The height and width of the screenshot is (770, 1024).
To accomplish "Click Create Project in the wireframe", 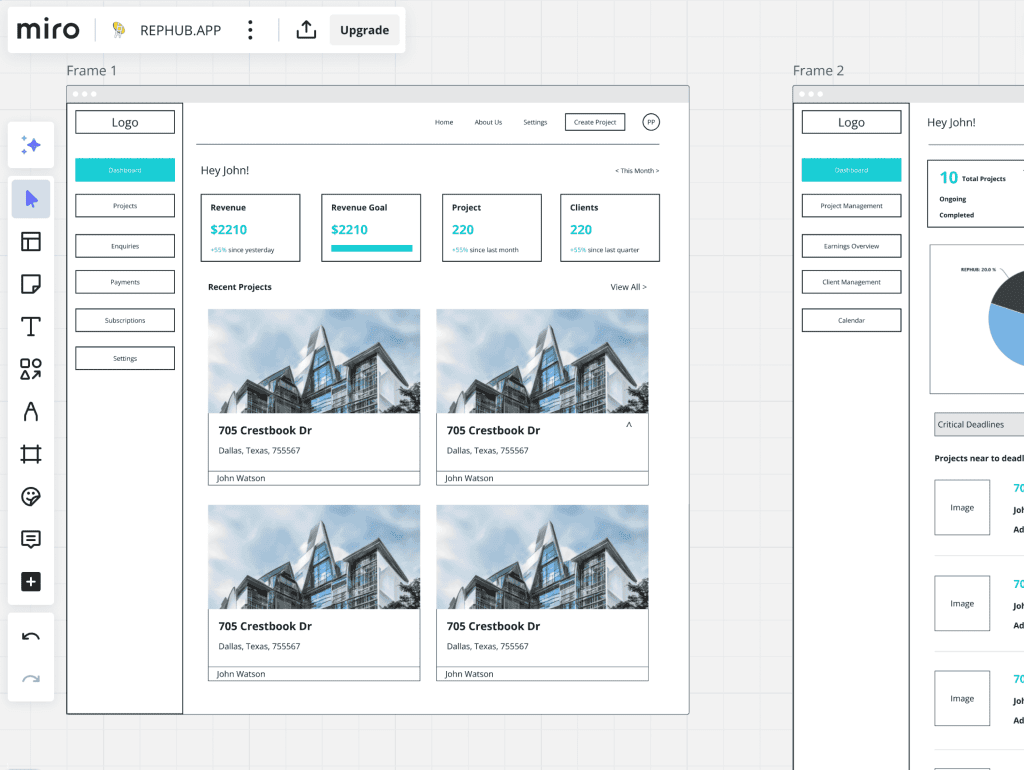I will [x=595, y=122].
